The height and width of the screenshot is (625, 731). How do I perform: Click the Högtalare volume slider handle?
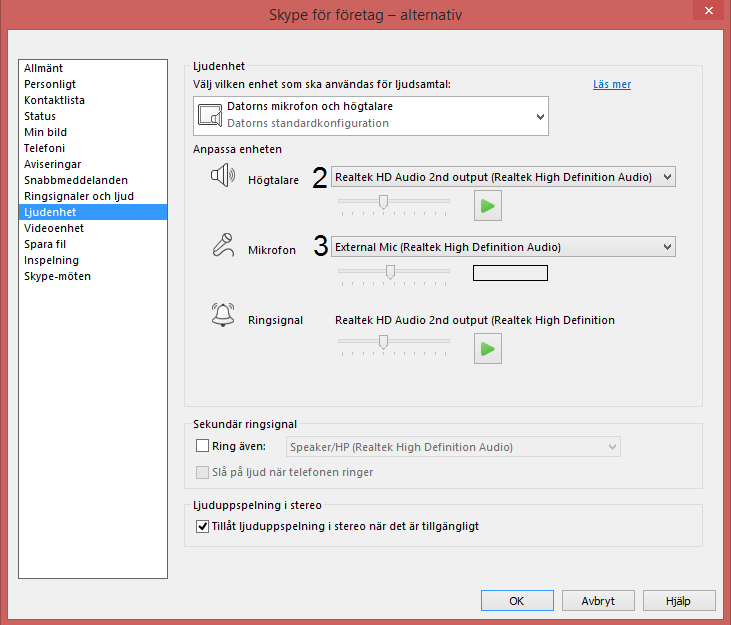(383, 202)
